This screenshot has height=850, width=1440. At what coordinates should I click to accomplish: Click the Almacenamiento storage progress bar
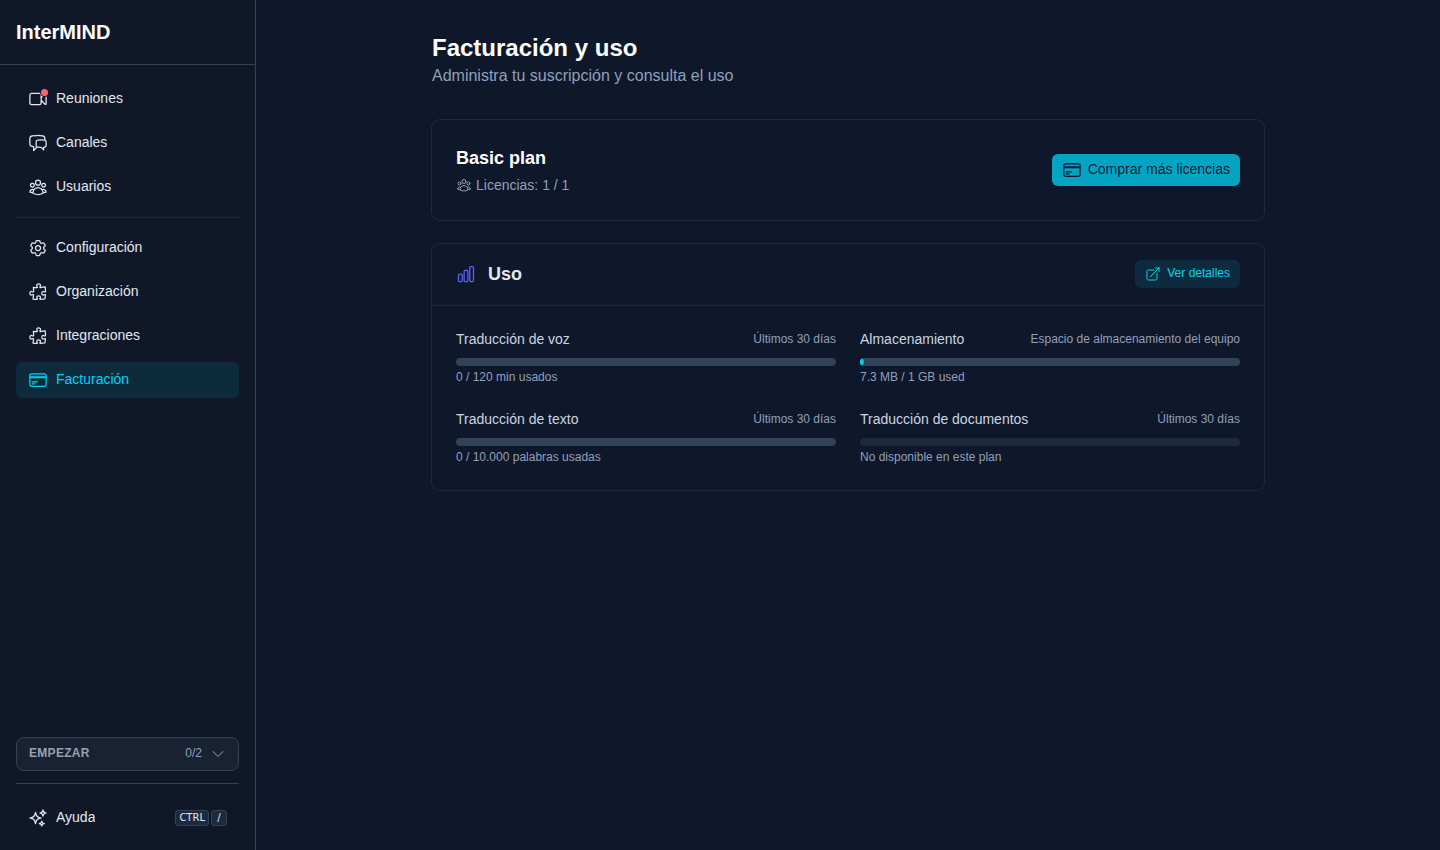point(1050,362)
